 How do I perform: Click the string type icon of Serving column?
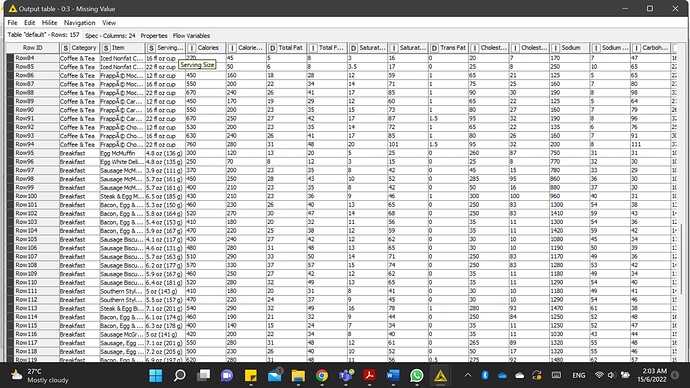151,48
